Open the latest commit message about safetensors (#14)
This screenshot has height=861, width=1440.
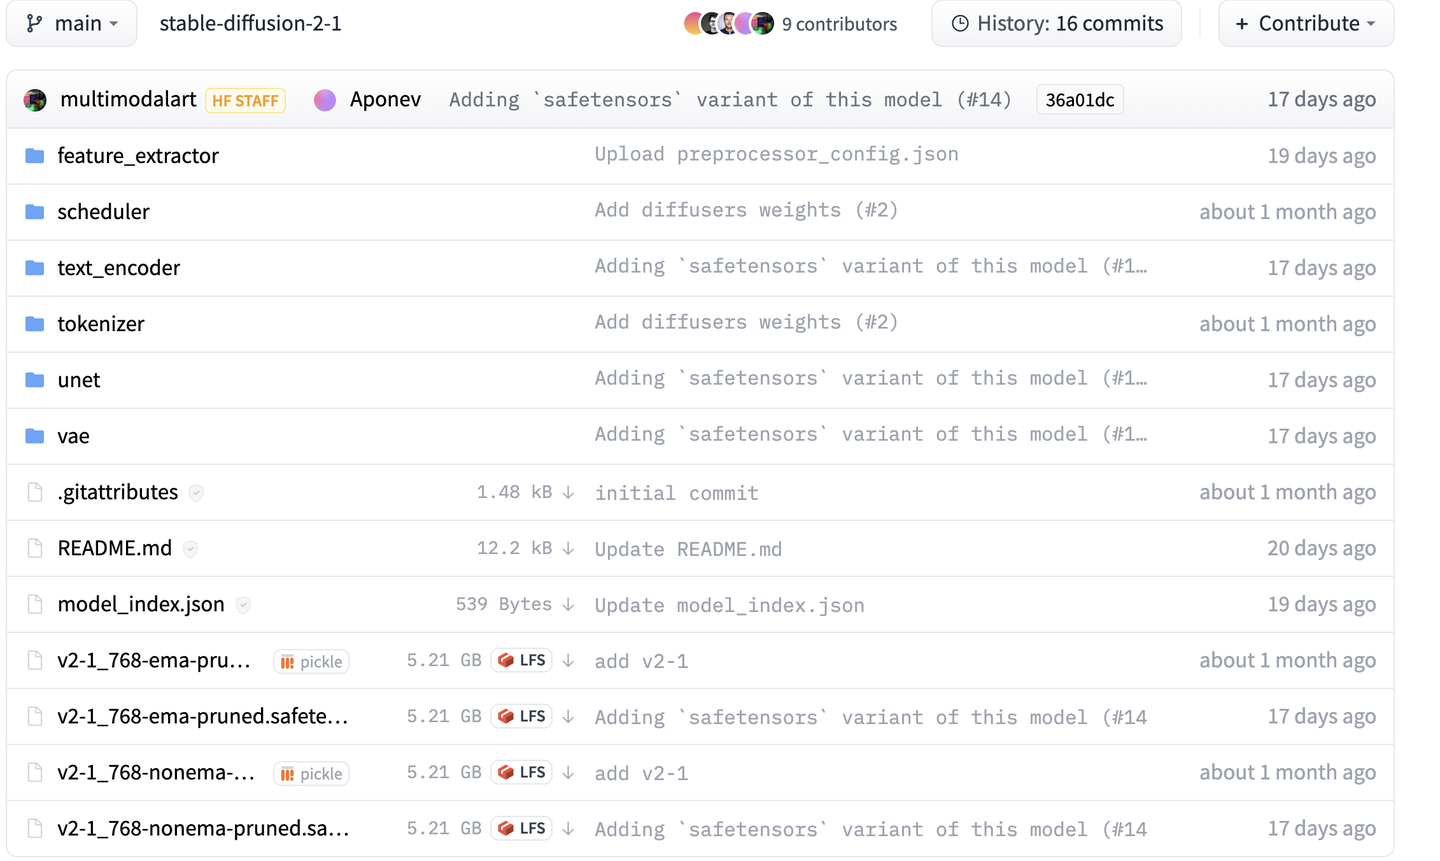(730, 99)
